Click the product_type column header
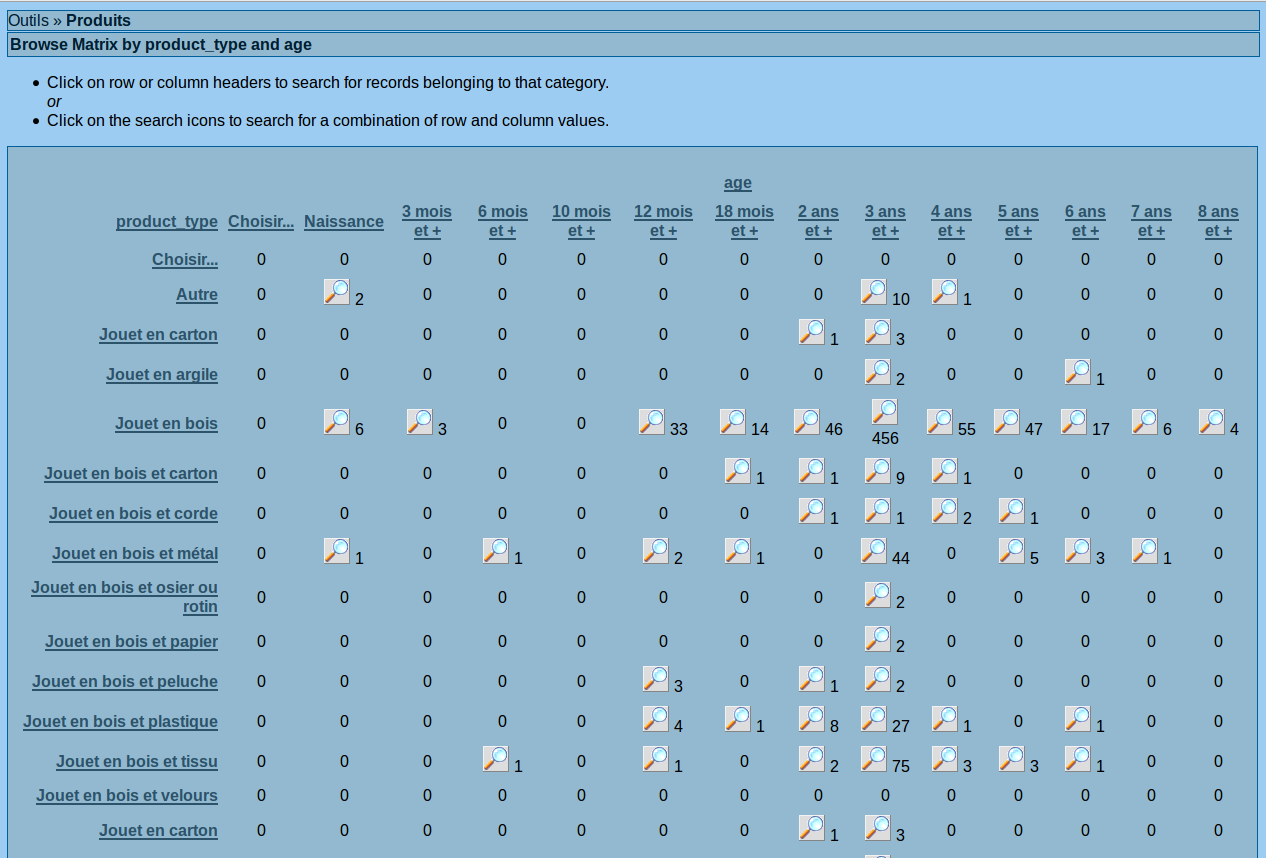This screenshot has height=858, width=1266. click(x=166, y=221)
